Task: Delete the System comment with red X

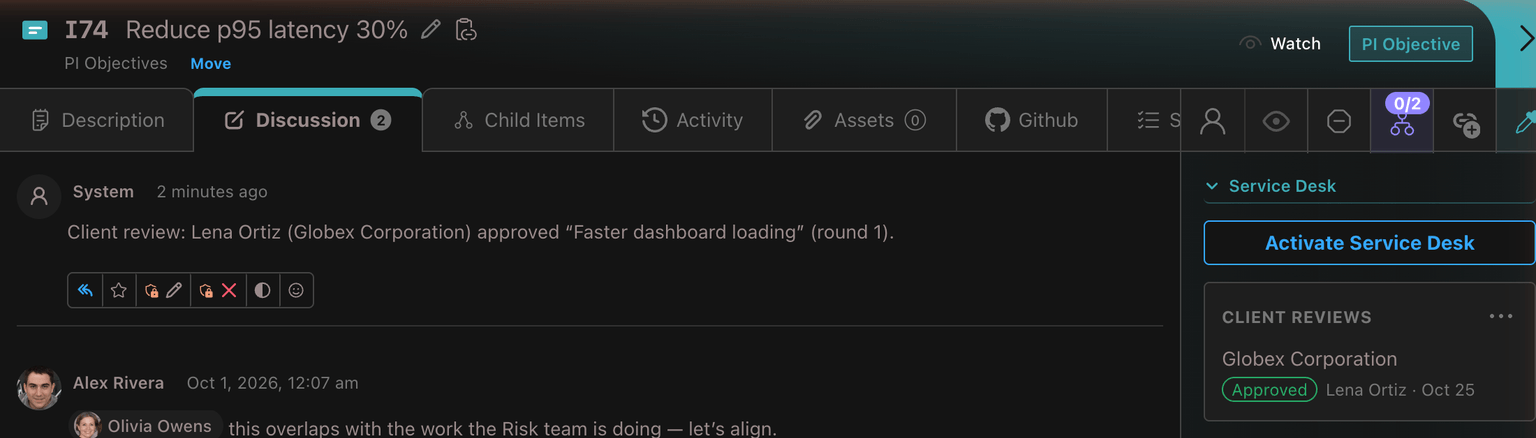Action: (x=218, y=290)
